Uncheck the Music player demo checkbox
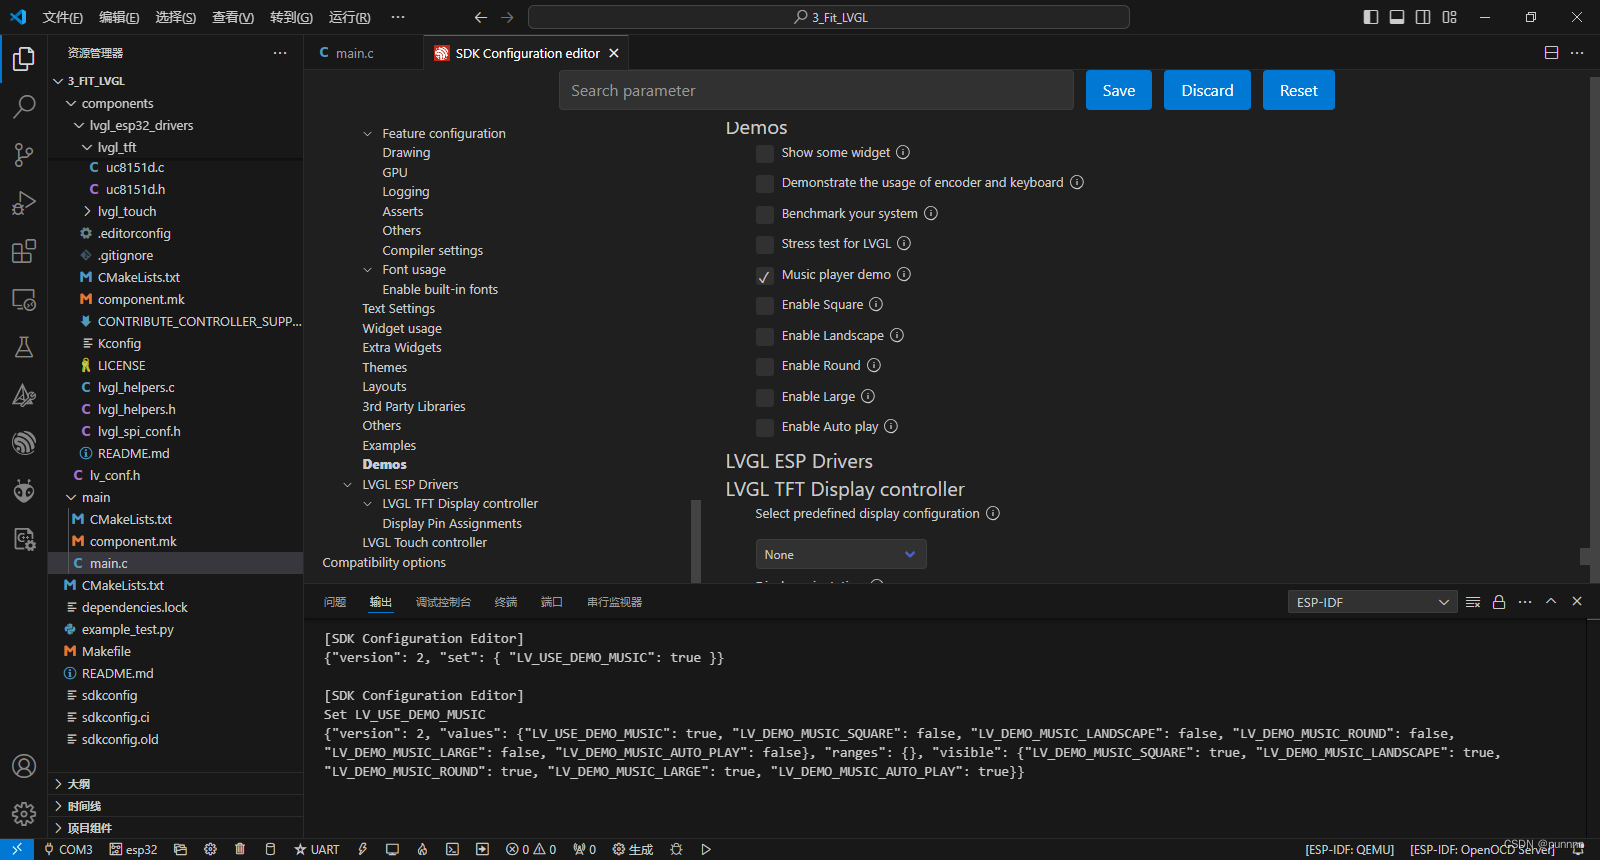The image size is (1600, 860). click(765, 276)
